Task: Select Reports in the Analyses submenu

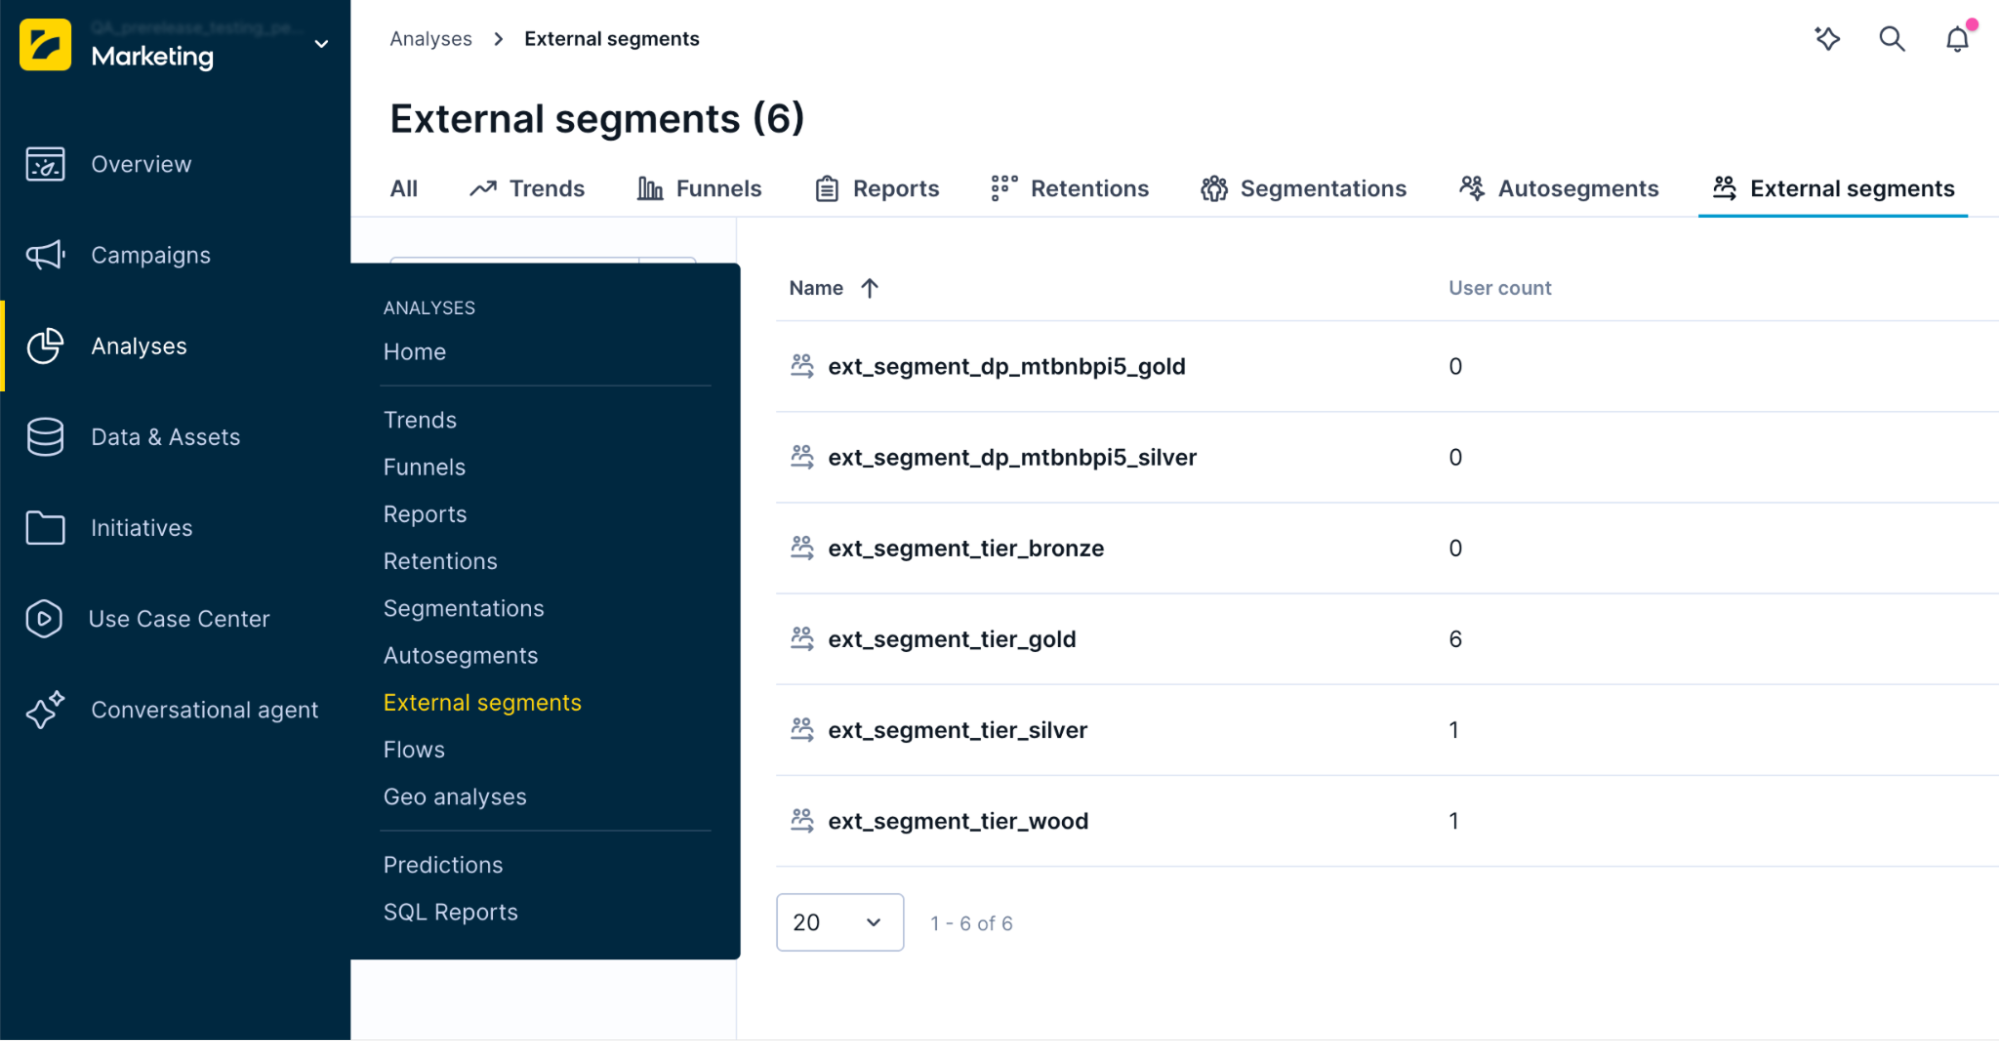Action: [425, 514]
